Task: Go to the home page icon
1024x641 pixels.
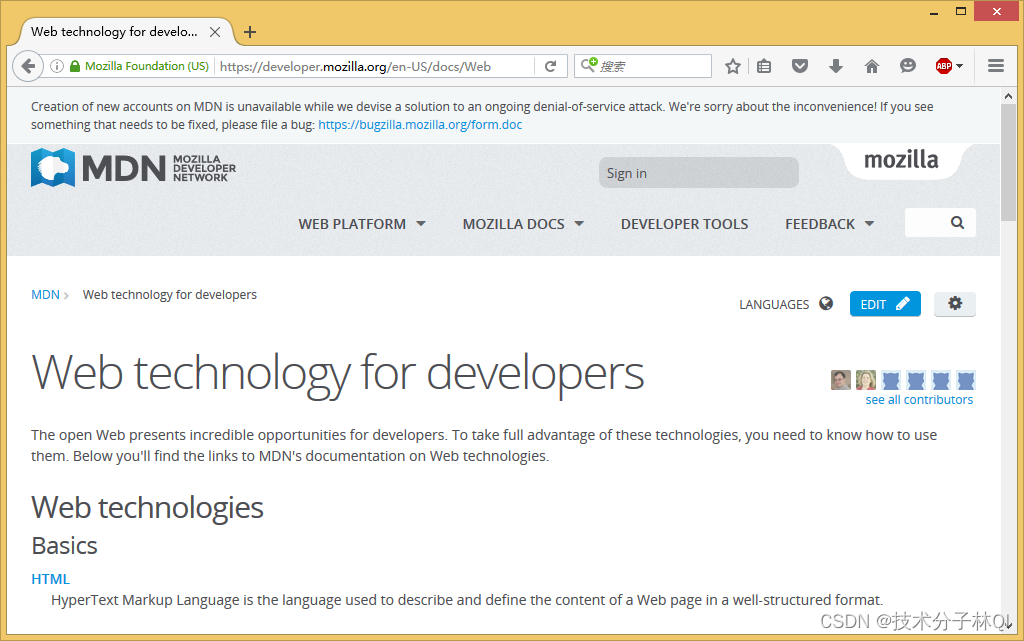Action: [872, 66]
